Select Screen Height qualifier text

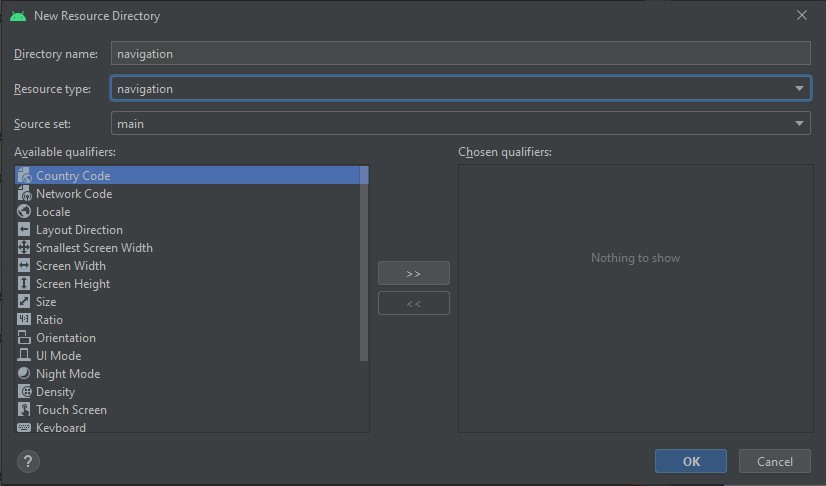point(73,284)
